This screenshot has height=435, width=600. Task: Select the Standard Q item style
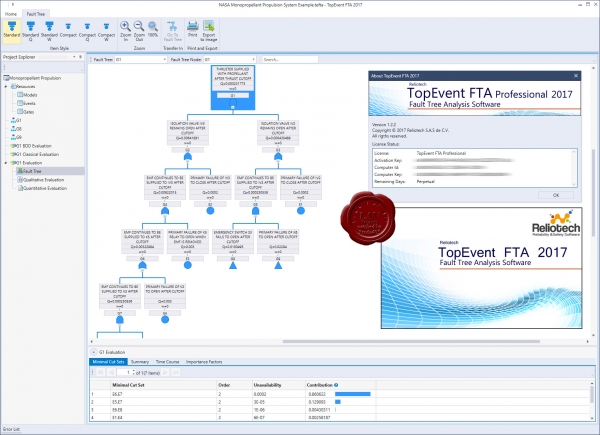pos(30,31)
